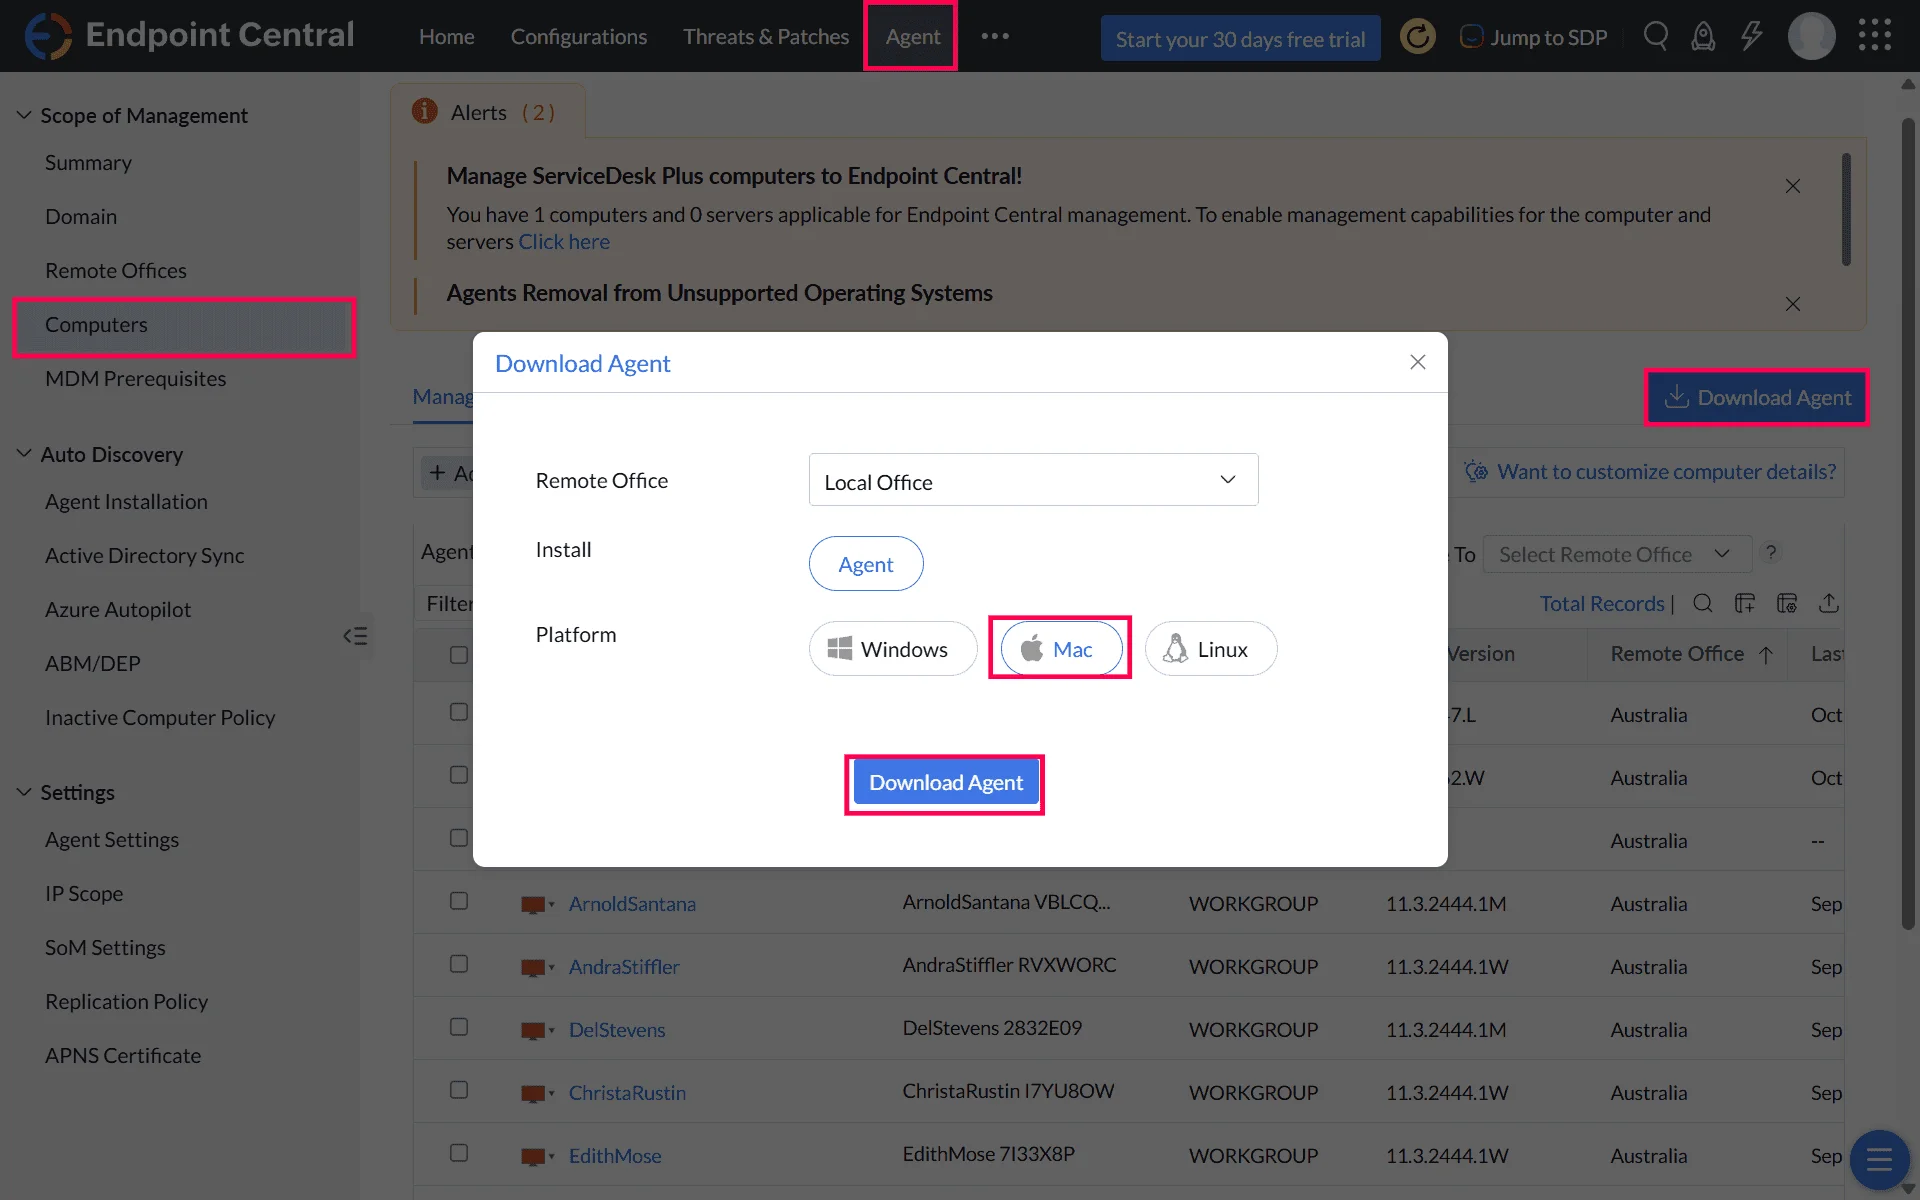Open the apps grid launcher
Image resolution: width=1920 pixels, height=1200 pixels.
click(1875, 36)
